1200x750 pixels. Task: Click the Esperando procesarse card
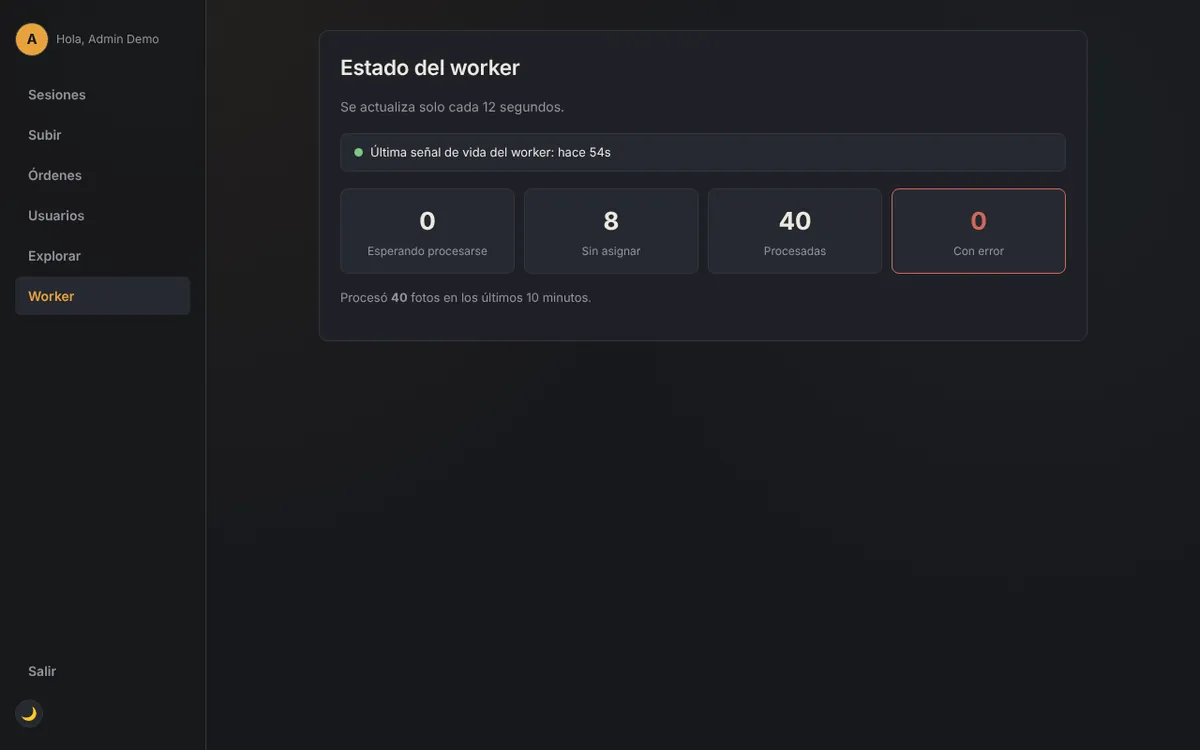pos(427,231)
